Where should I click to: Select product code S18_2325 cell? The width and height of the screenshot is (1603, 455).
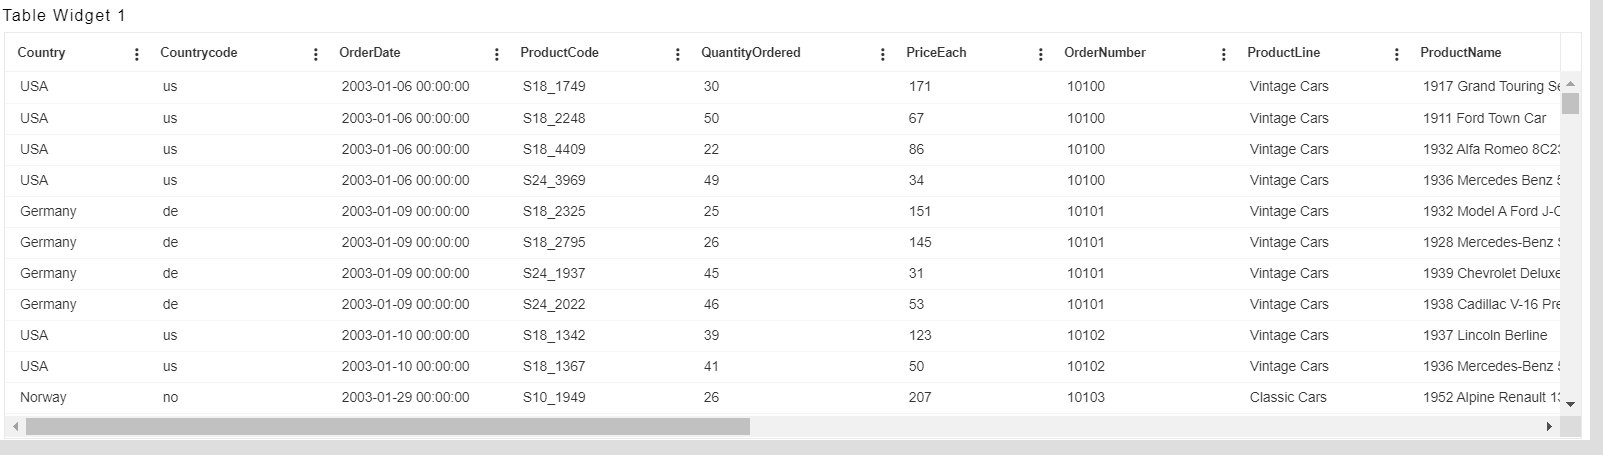pos(554,211)
